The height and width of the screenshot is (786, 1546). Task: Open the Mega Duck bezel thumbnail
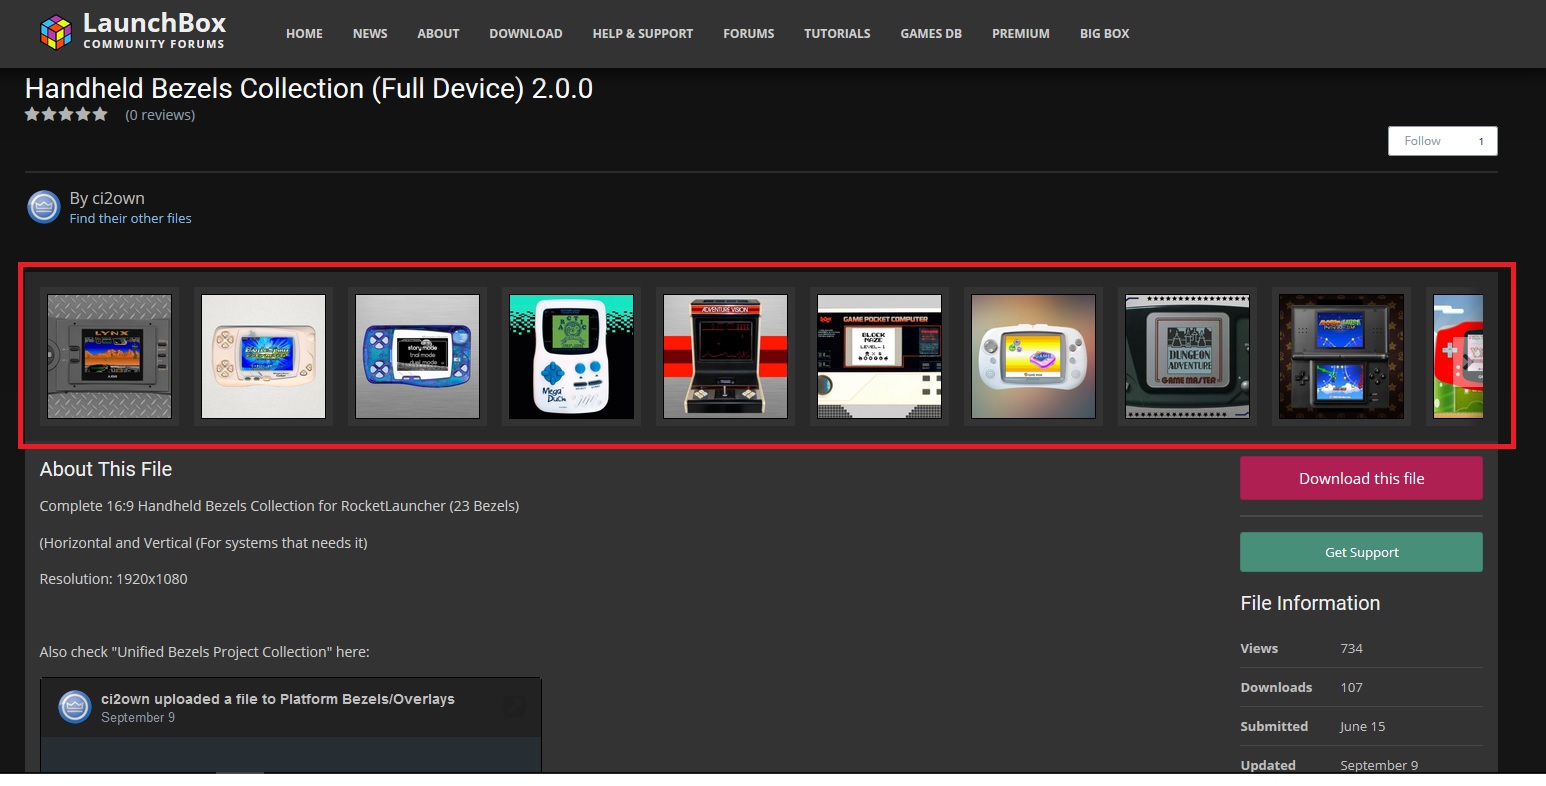pyautogui.click(x=571, y=356)
